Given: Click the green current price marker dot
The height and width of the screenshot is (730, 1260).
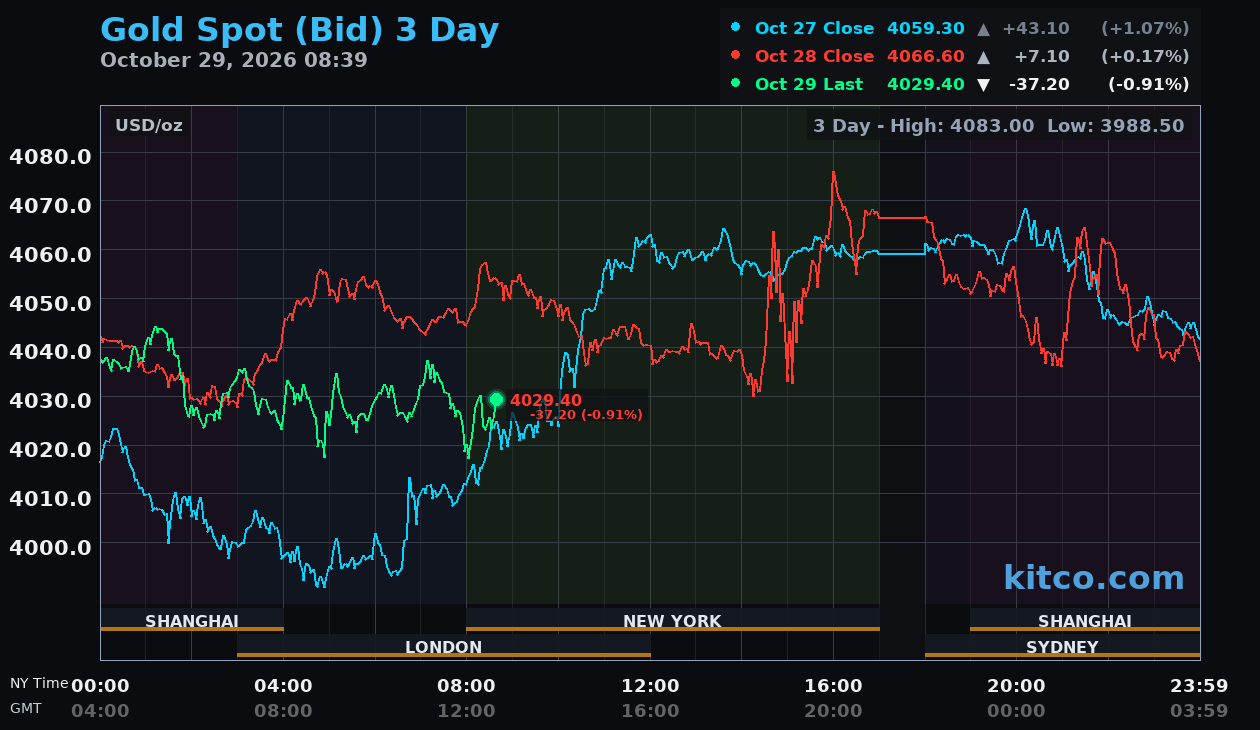Looking at the screenshot, I should (496, 400).
